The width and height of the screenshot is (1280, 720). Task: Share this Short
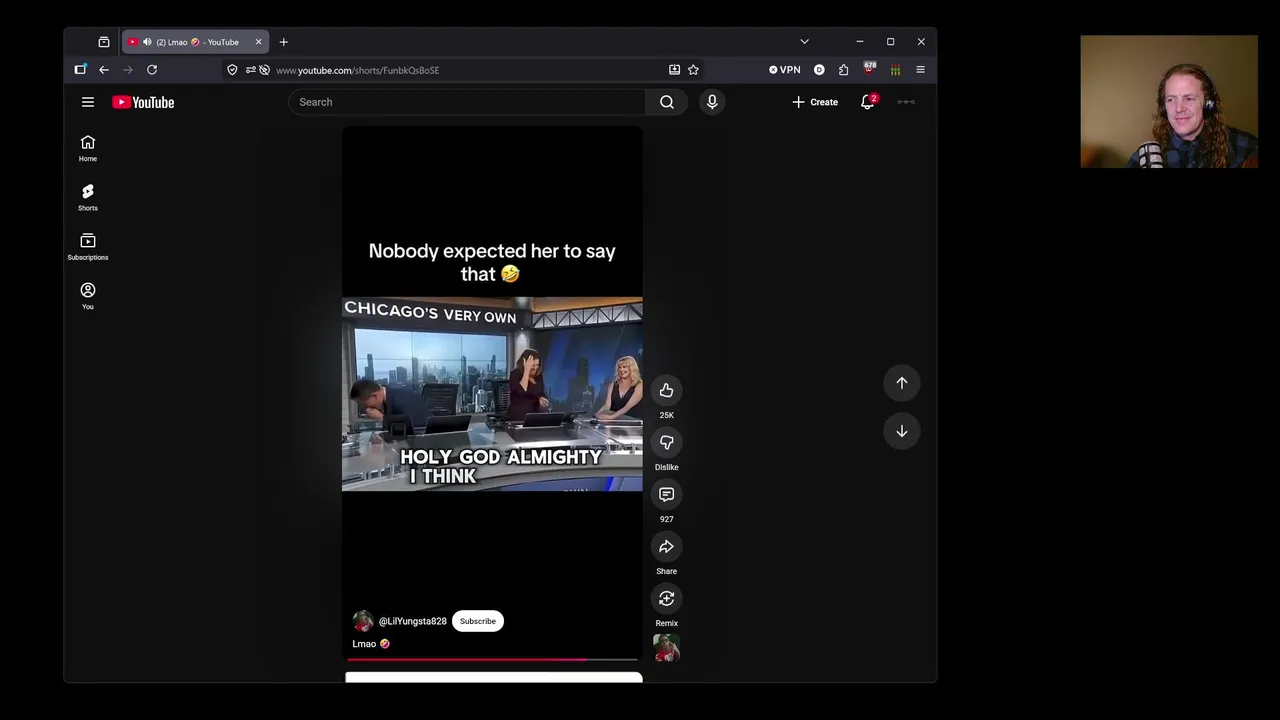coord(667,547)
